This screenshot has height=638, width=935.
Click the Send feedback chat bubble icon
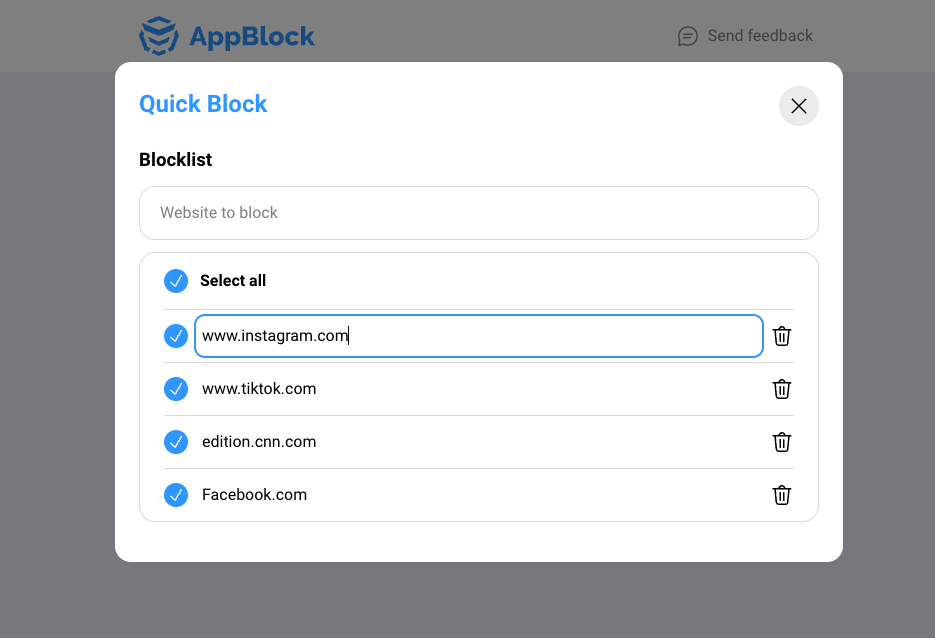click(x=688, y=36)
